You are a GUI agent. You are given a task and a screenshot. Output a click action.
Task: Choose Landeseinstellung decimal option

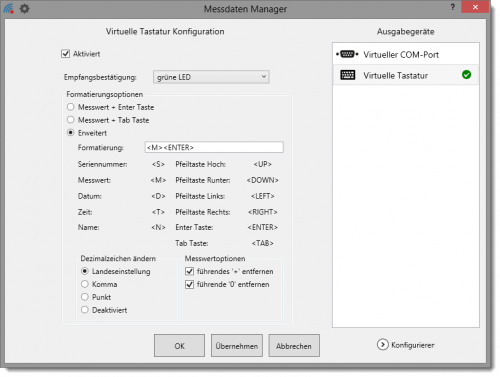tap(85, 271)
